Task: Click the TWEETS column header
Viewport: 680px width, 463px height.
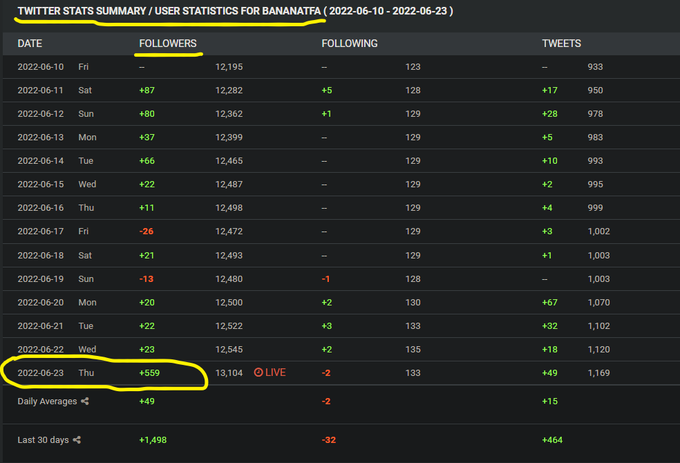Action: click(561, 43)
